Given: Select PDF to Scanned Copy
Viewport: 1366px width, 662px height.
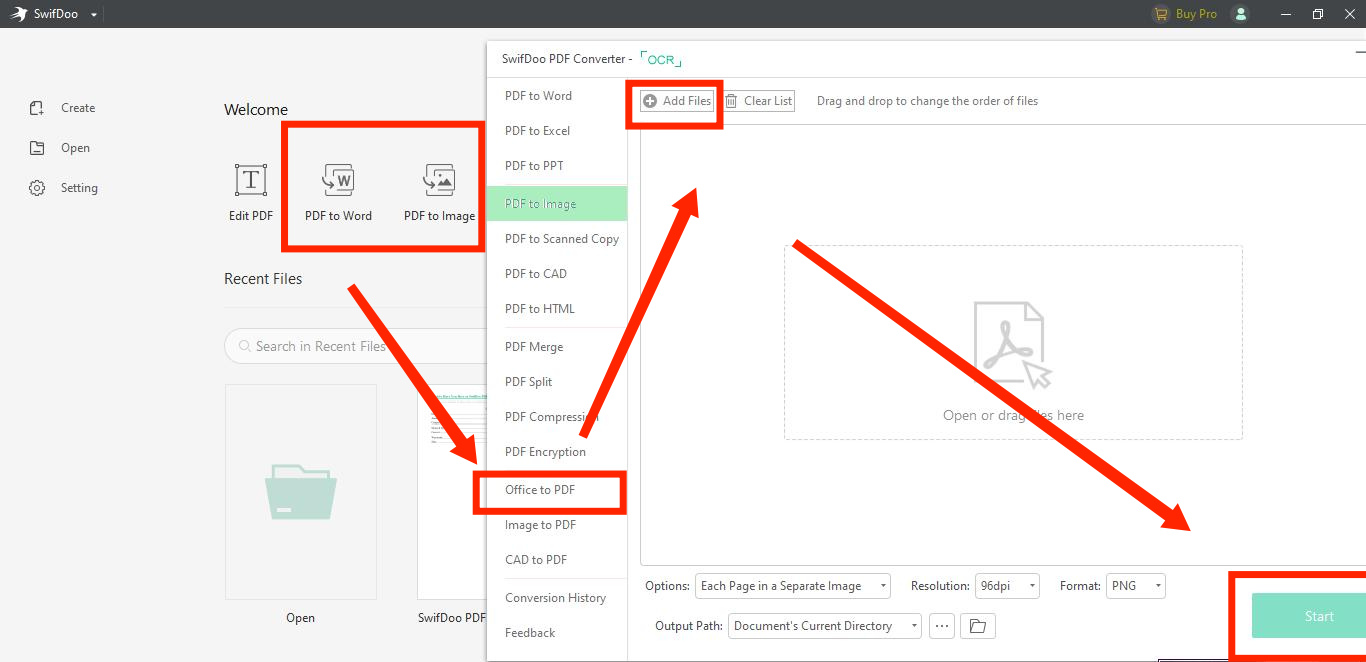Looking at the screenshot, I should point(557,239).
